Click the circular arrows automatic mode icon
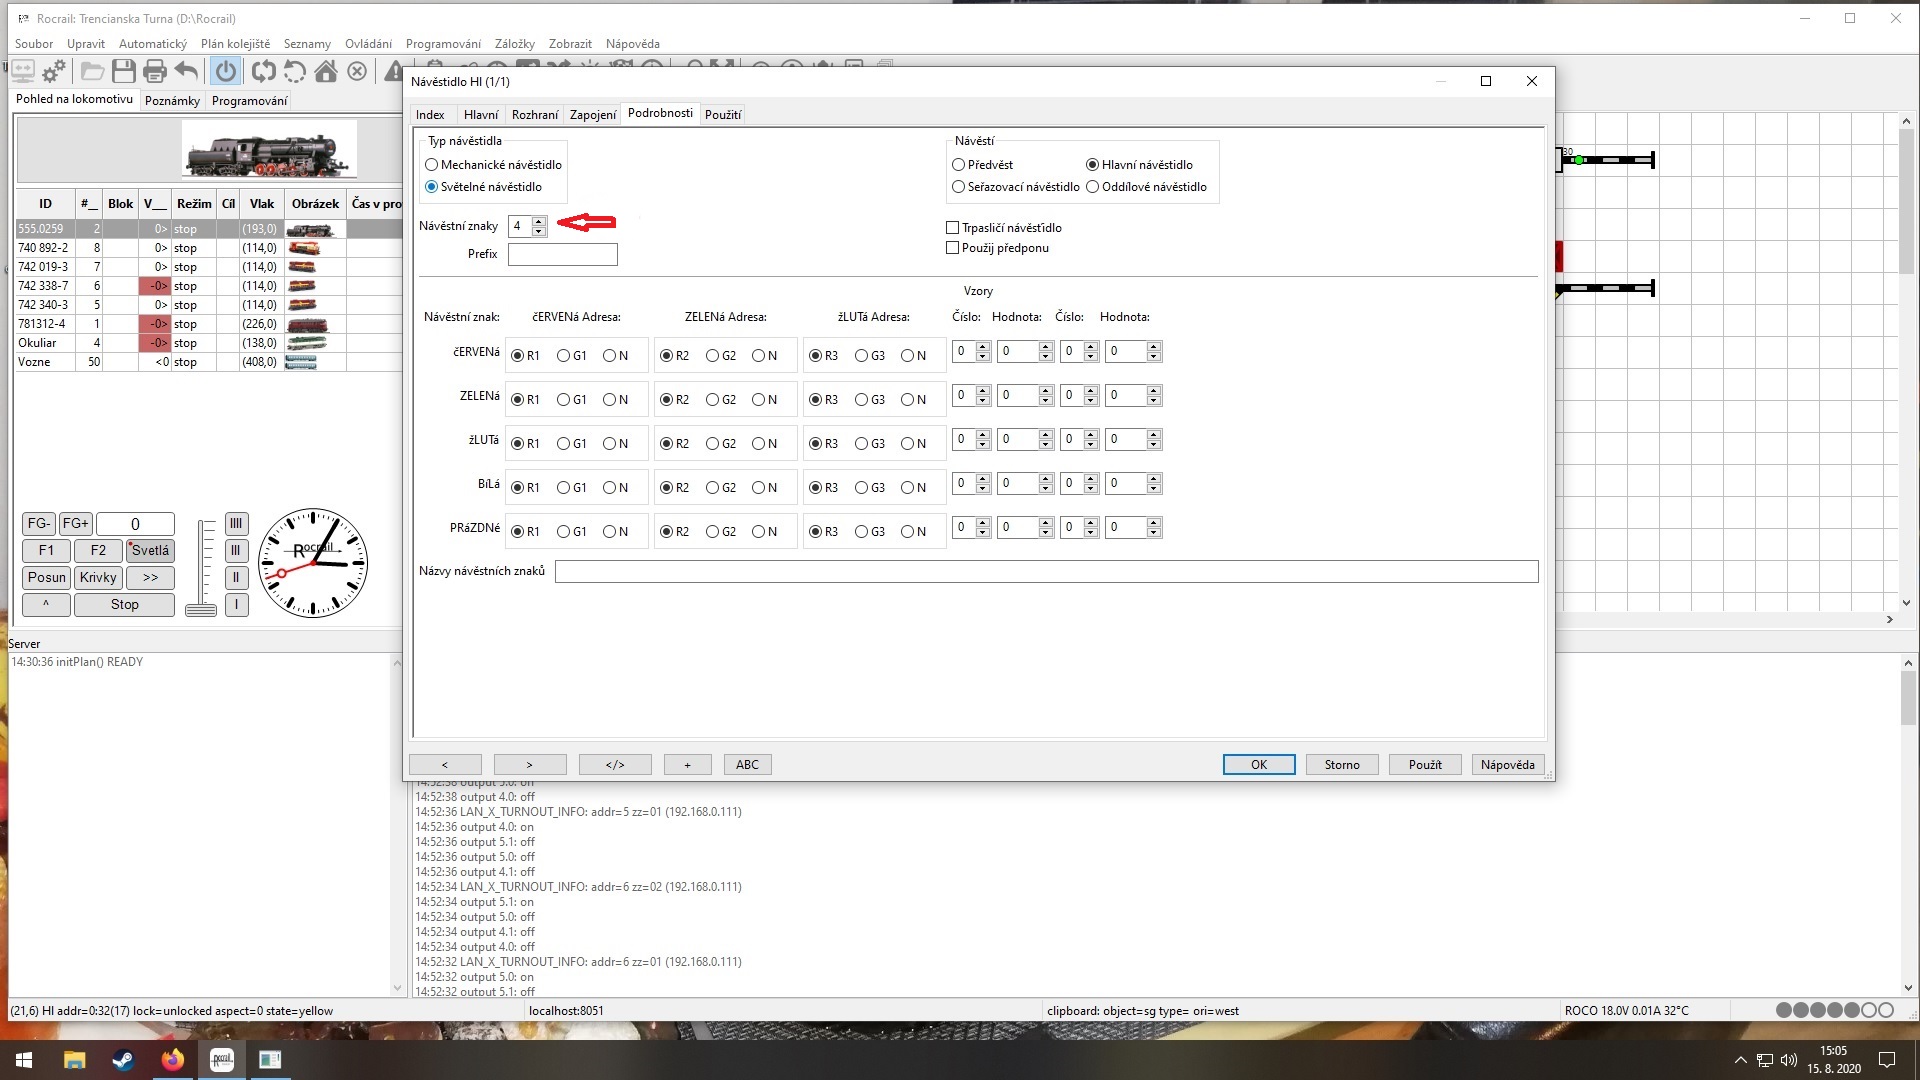Image resolution: width=1920 pixels, height=1080 pixels. (x=263, y=71)
